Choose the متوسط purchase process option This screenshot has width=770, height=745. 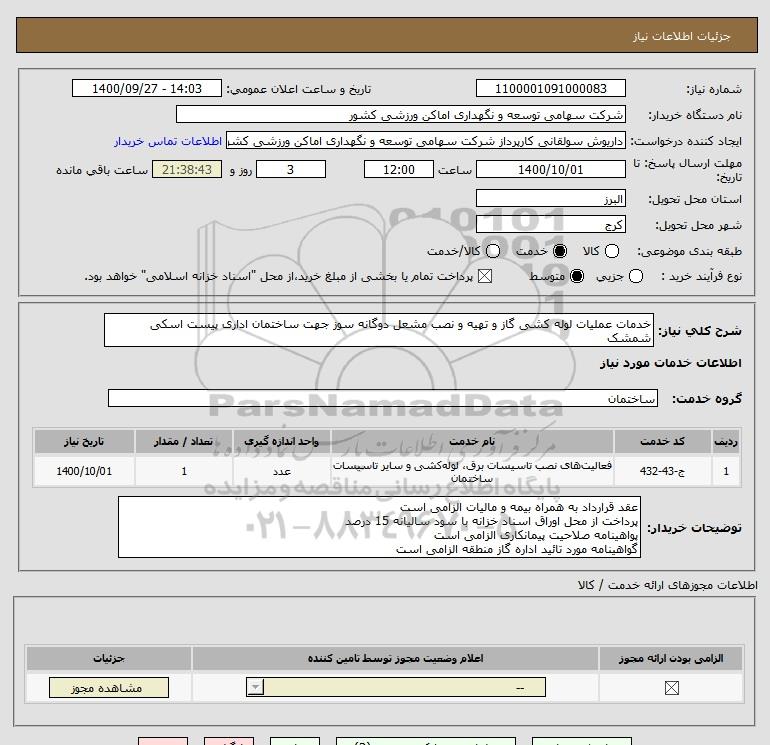(577, 276)
